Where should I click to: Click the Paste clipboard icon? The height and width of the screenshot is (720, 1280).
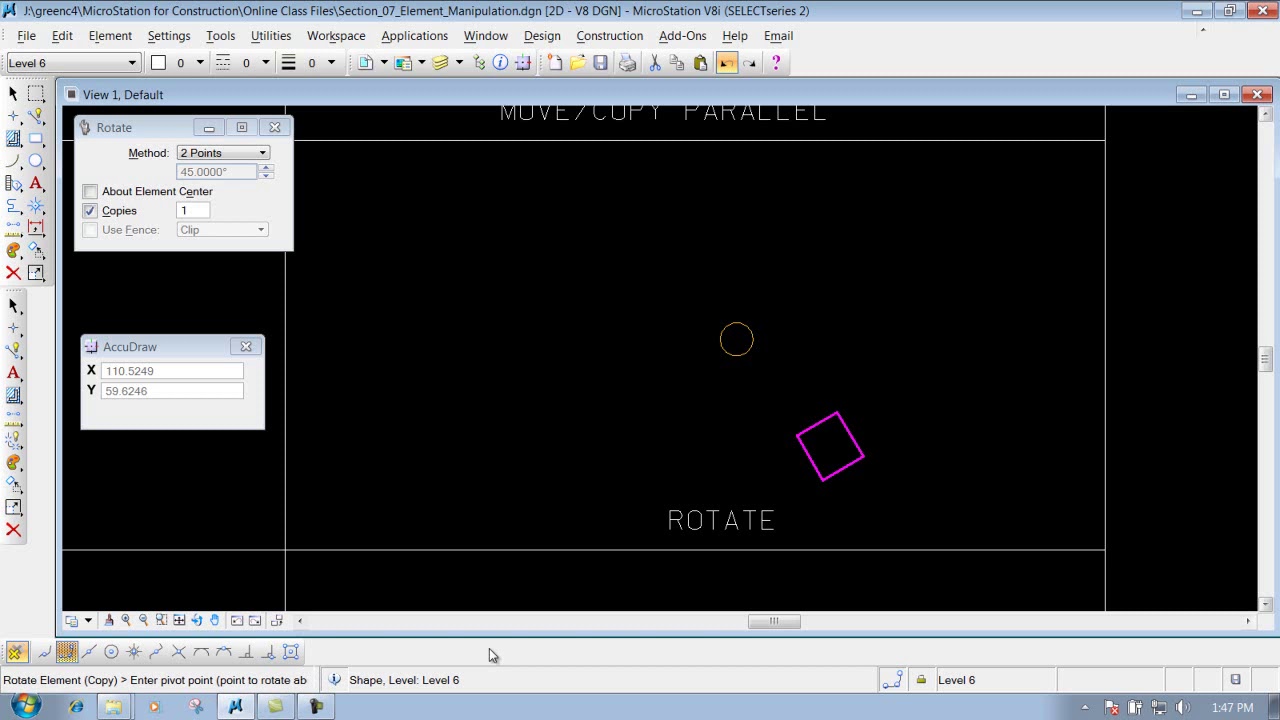point(700,63)
